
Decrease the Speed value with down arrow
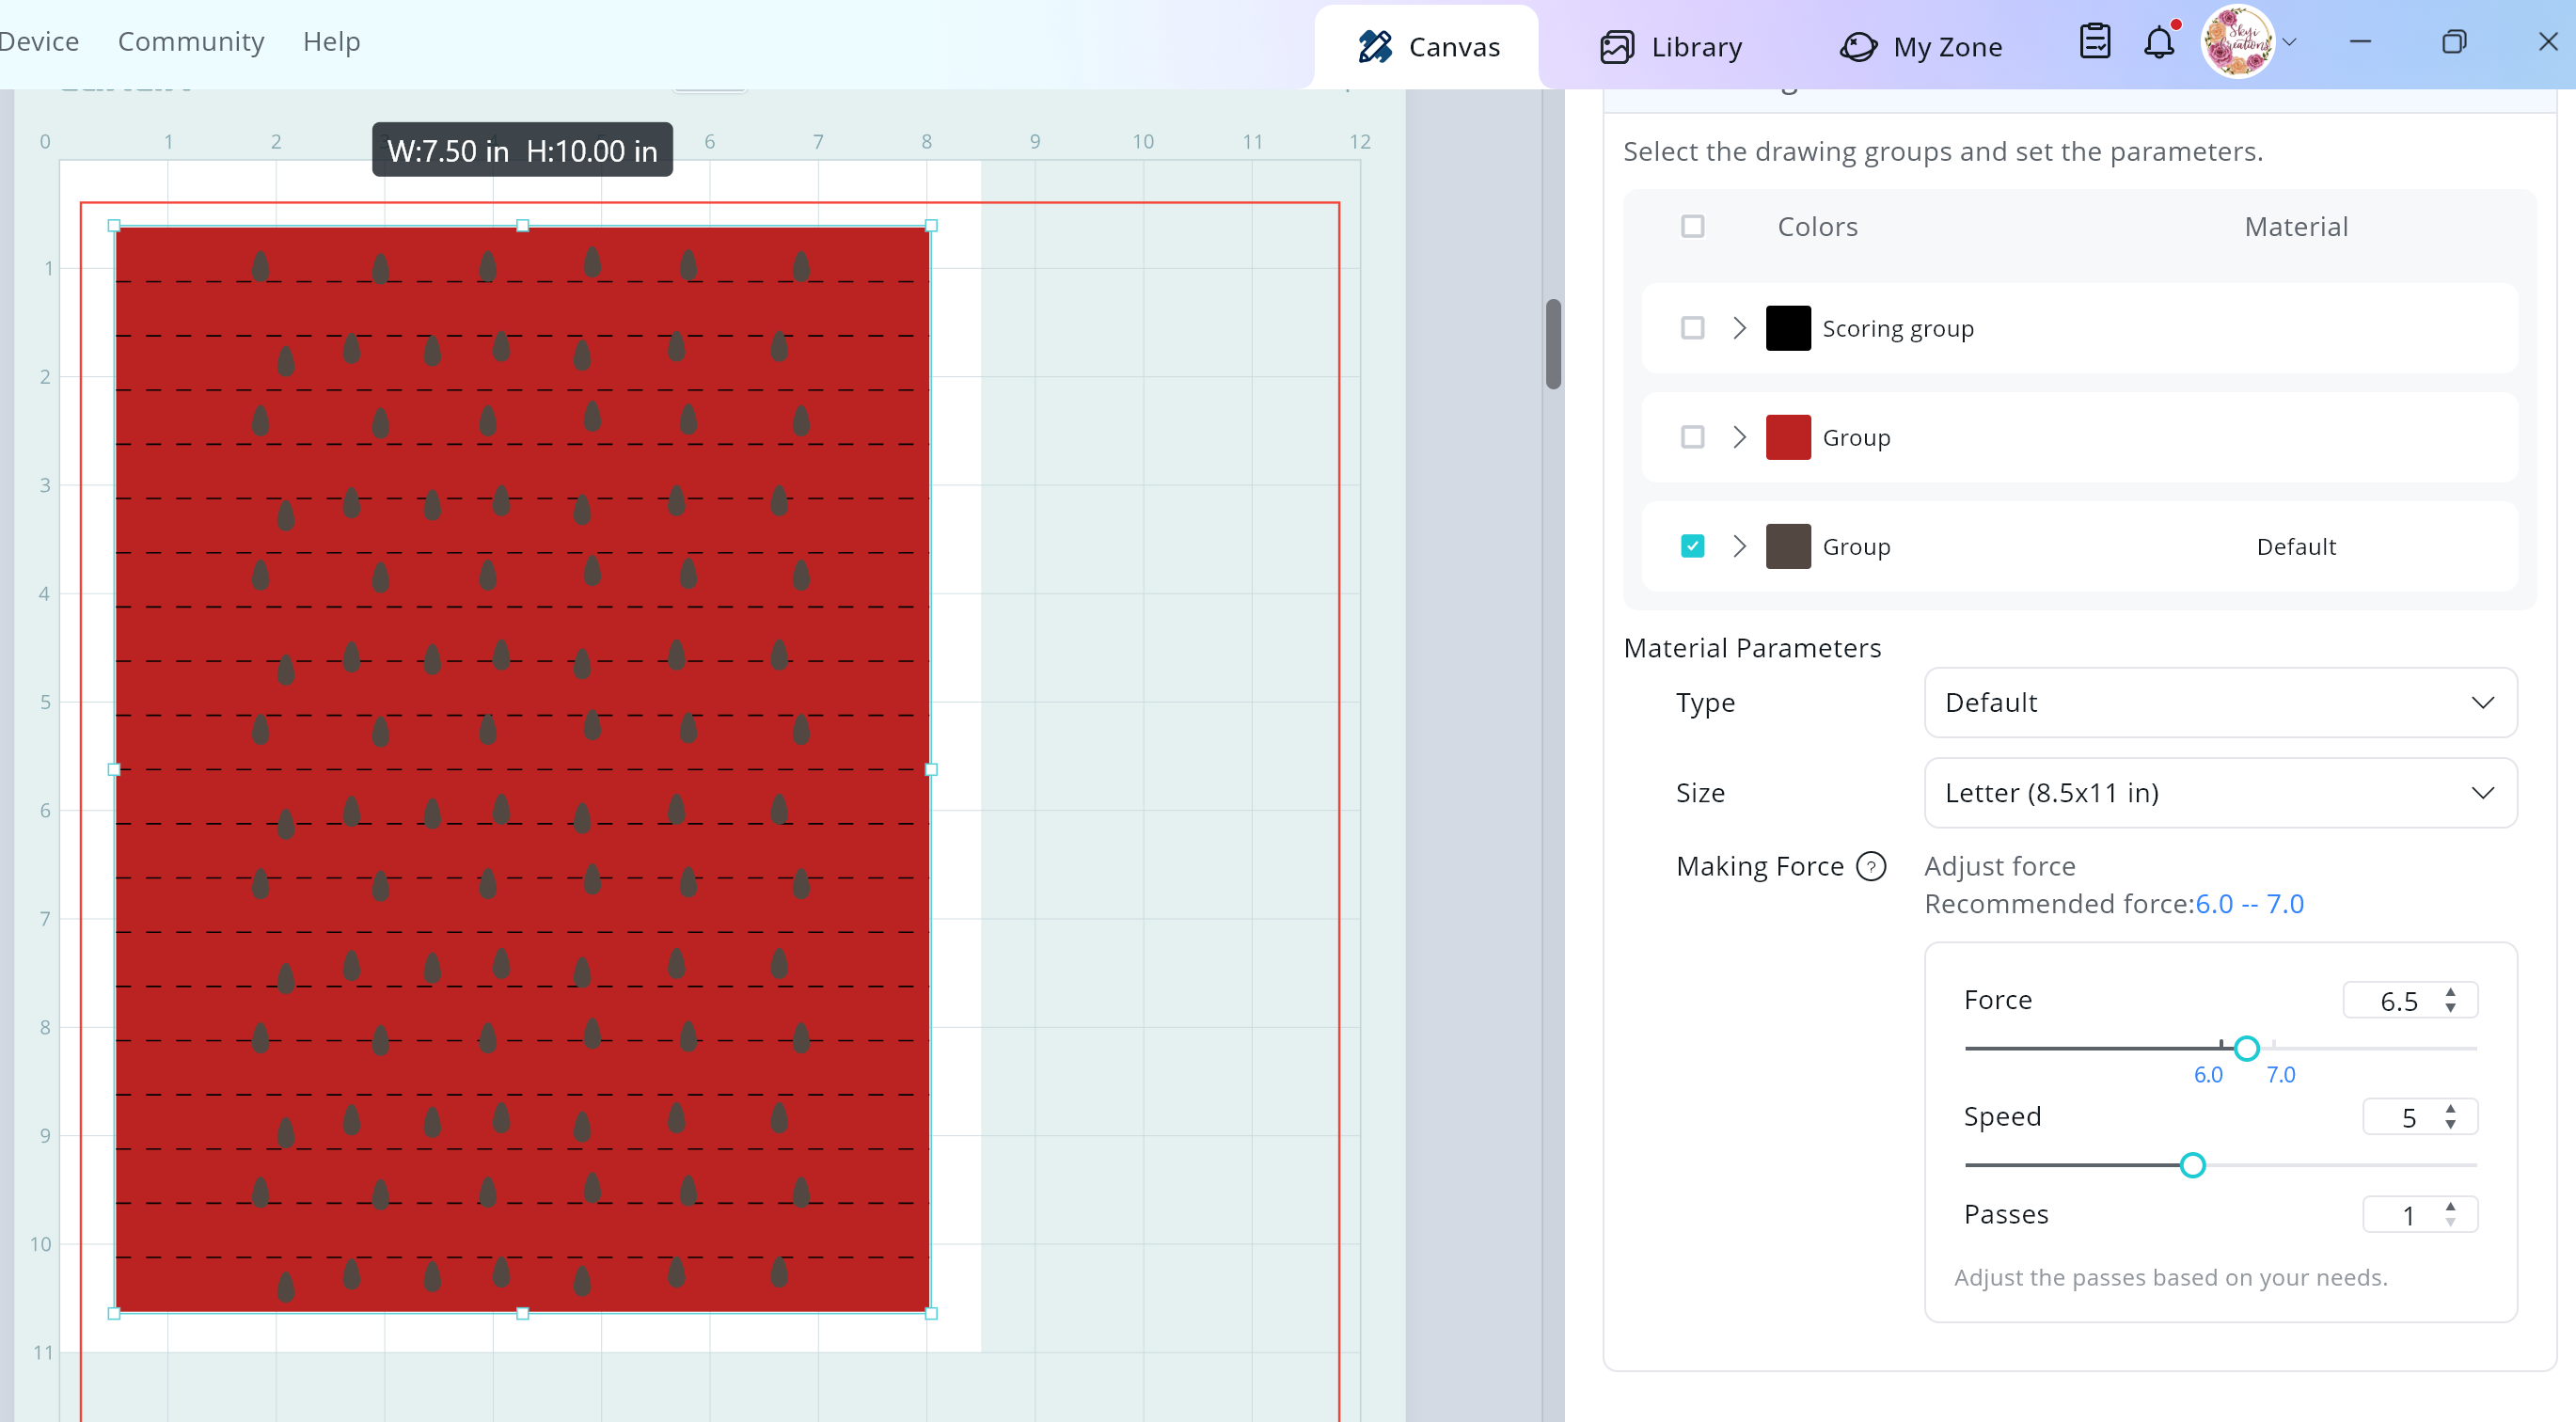(2450, 1125)
